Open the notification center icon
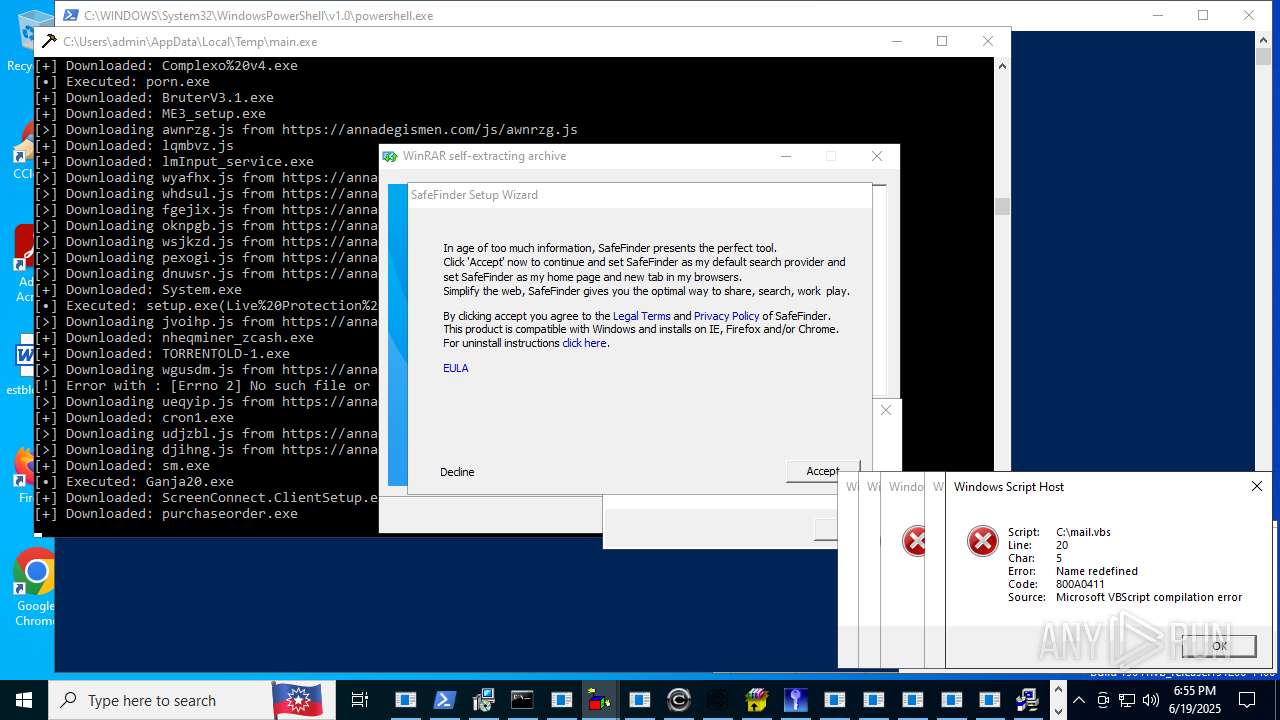 click(1247, 700)
